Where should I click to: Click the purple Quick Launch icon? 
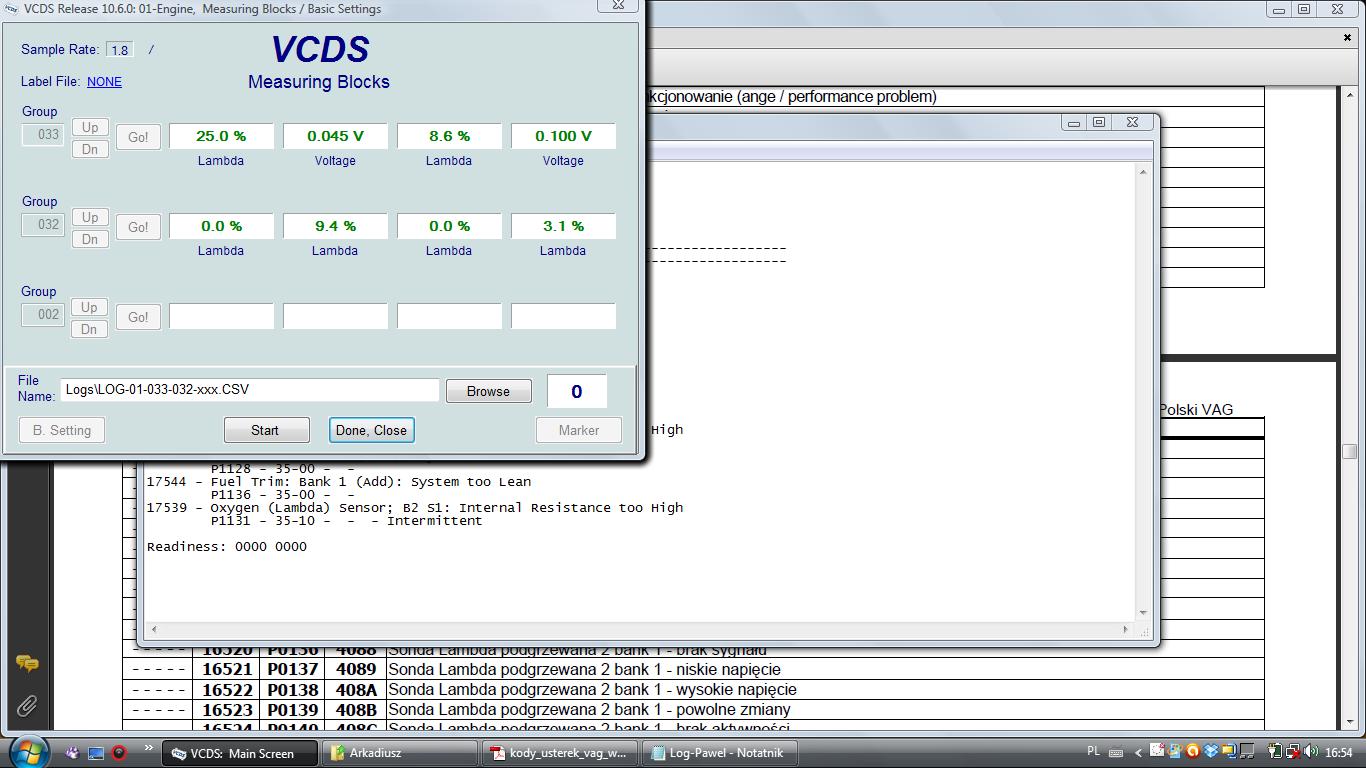[72, 752]
